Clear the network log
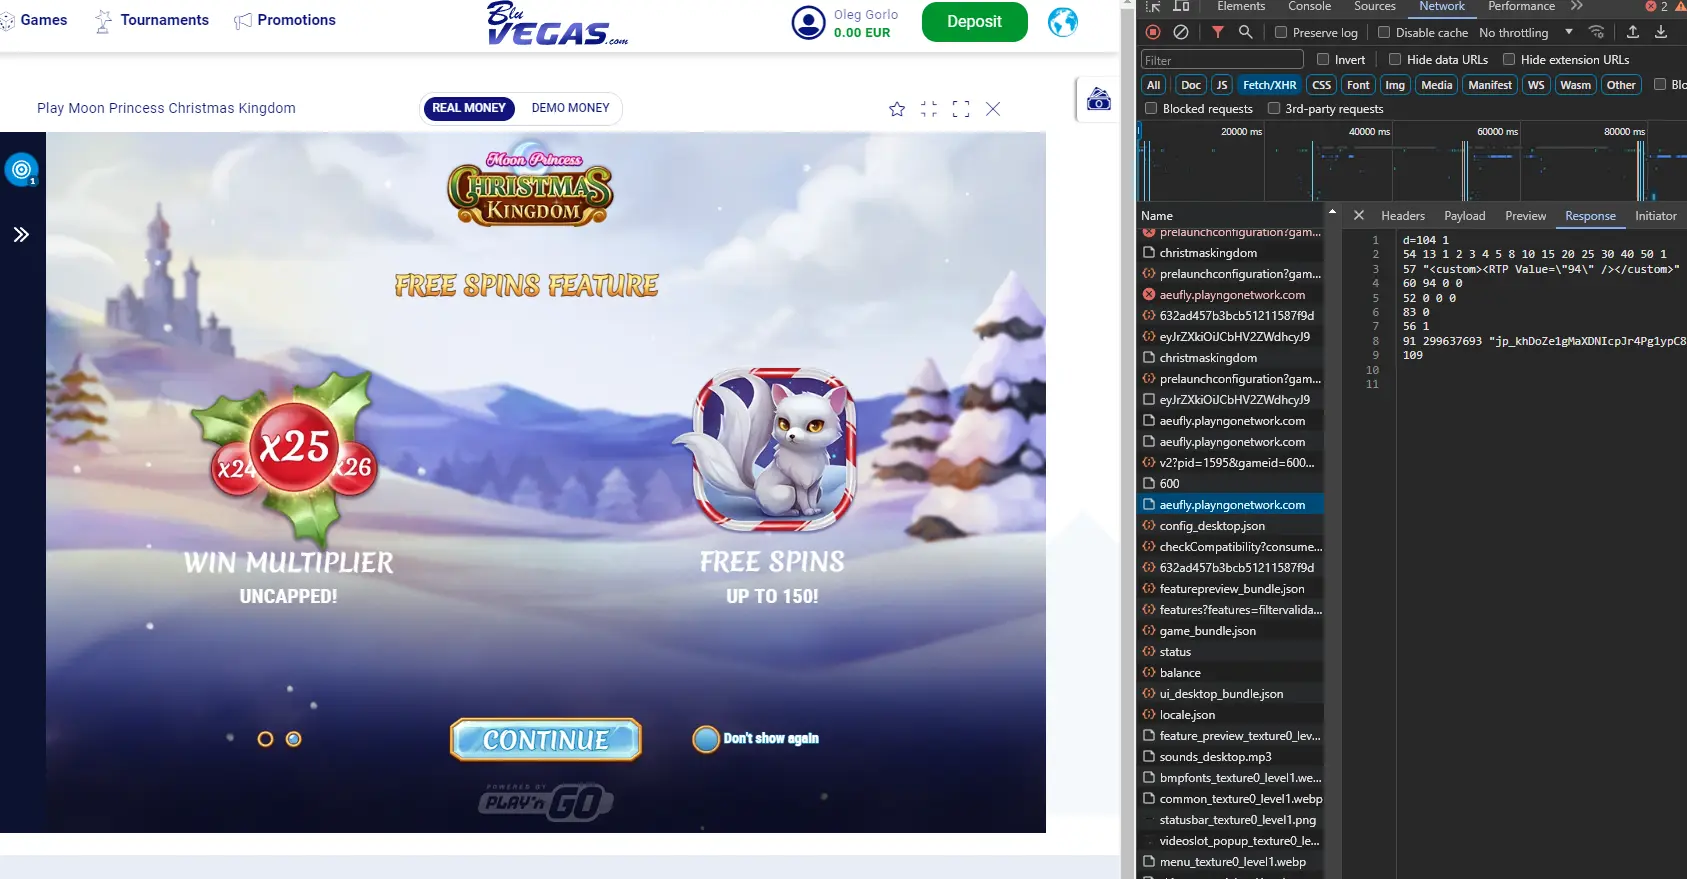 pos(1181,32)
